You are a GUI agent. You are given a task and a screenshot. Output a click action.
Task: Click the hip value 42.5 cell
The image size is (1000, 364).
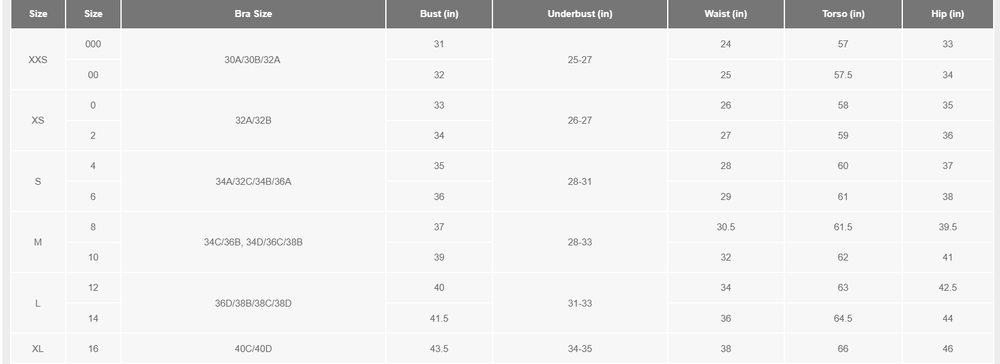point(948,288)
